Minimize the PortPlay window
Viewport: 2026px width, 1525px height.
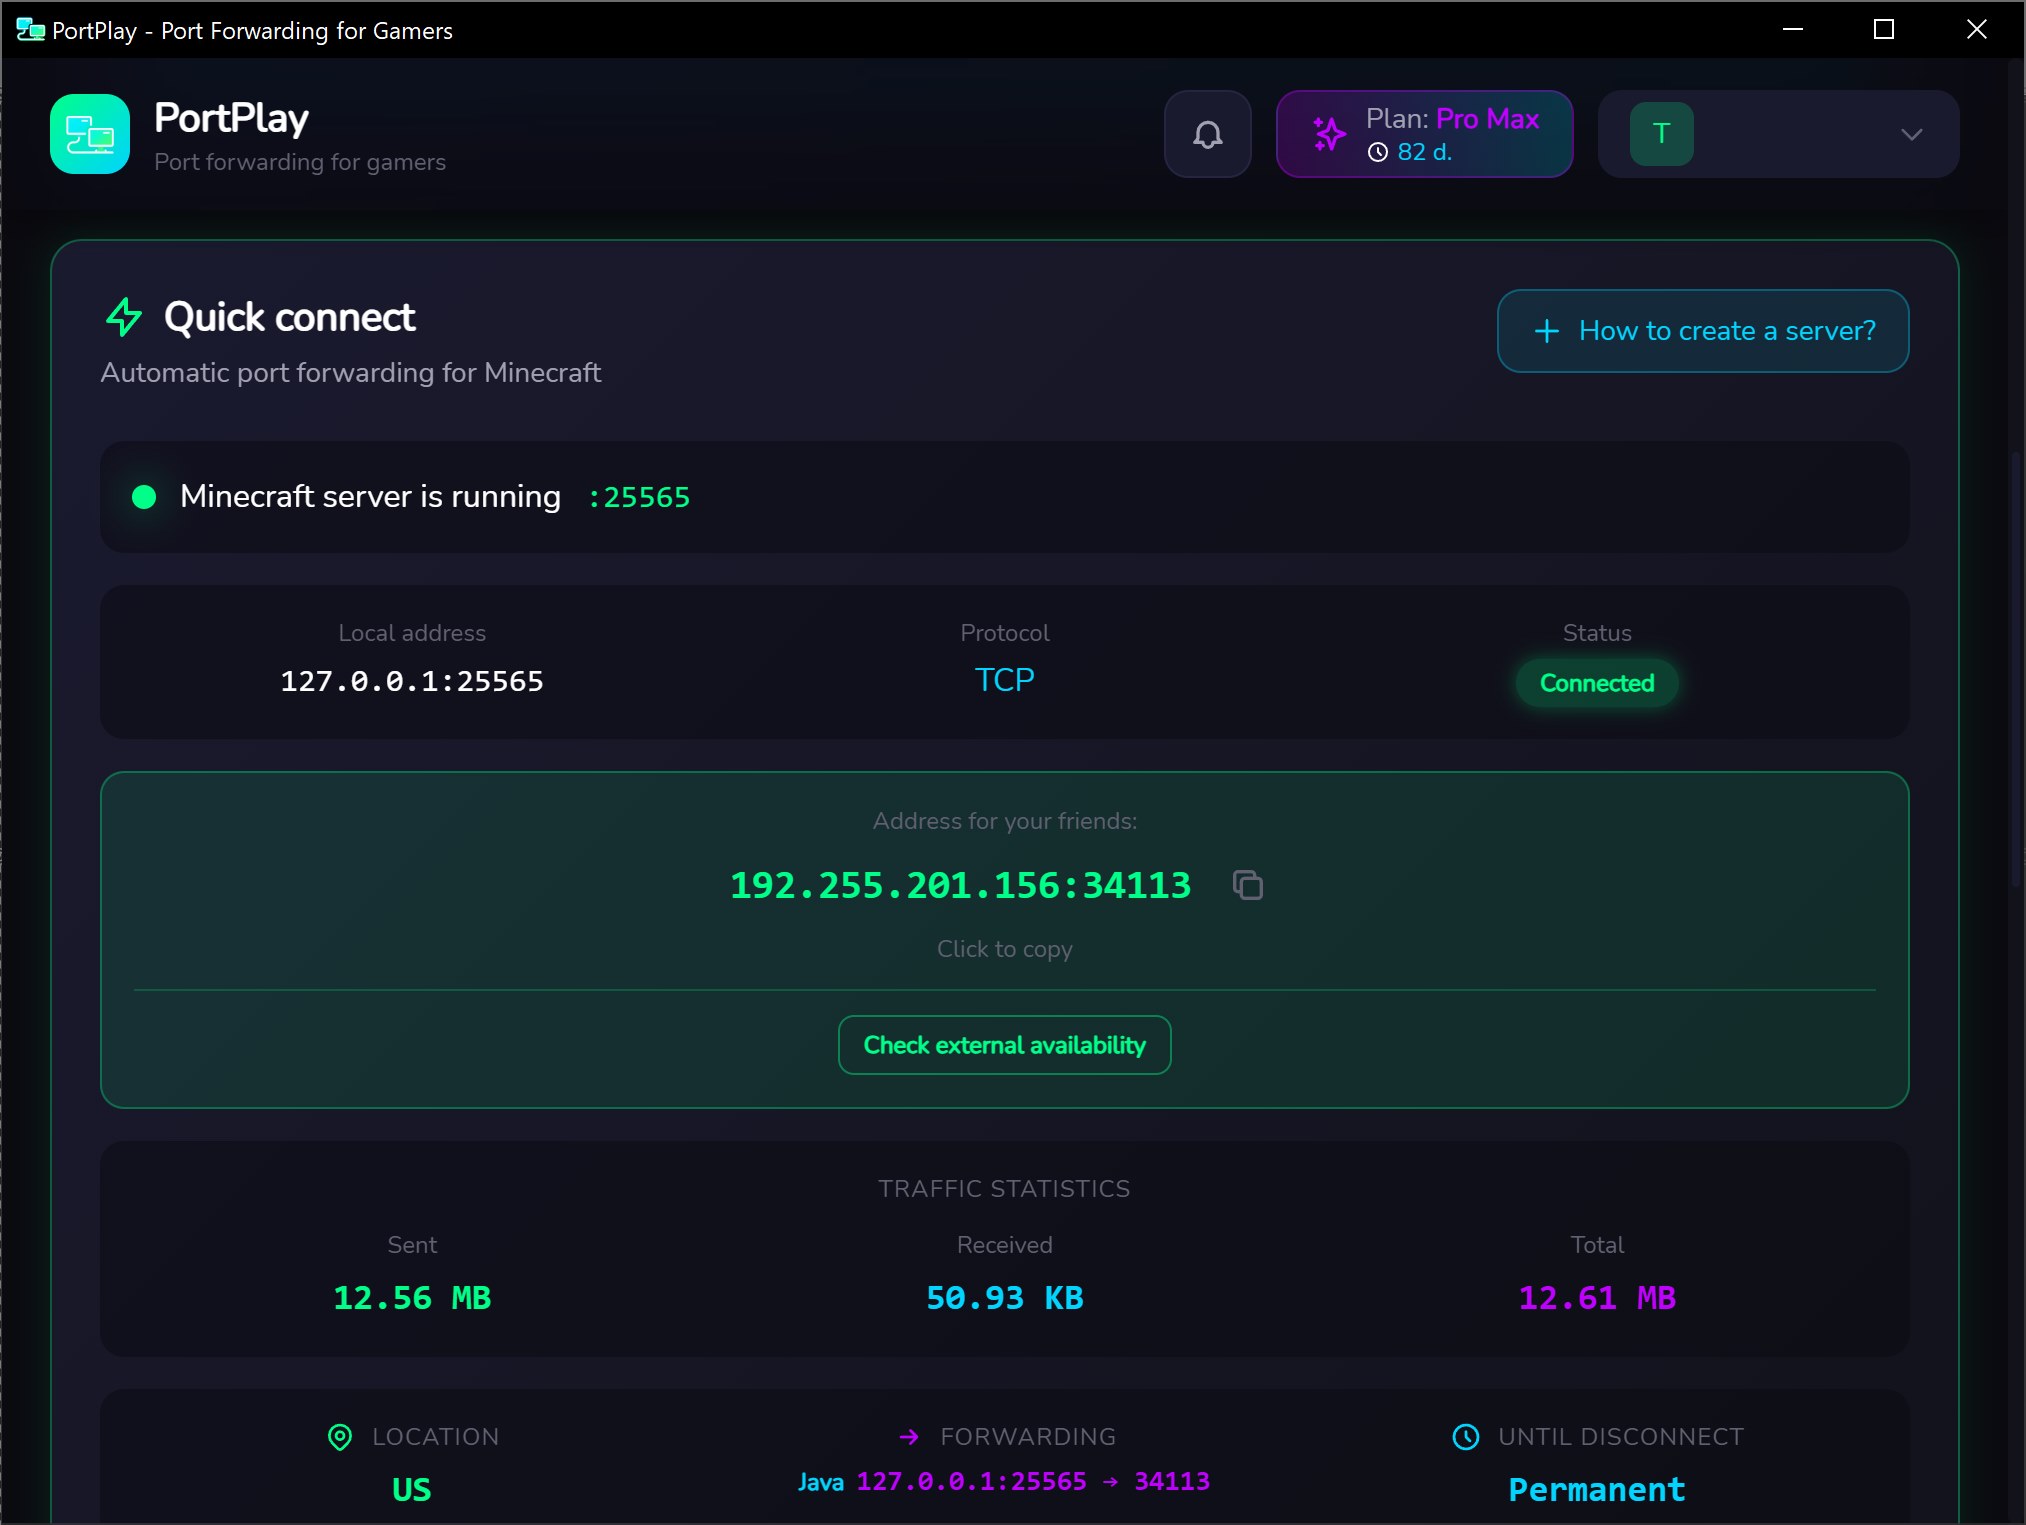tap(1793, 30)
